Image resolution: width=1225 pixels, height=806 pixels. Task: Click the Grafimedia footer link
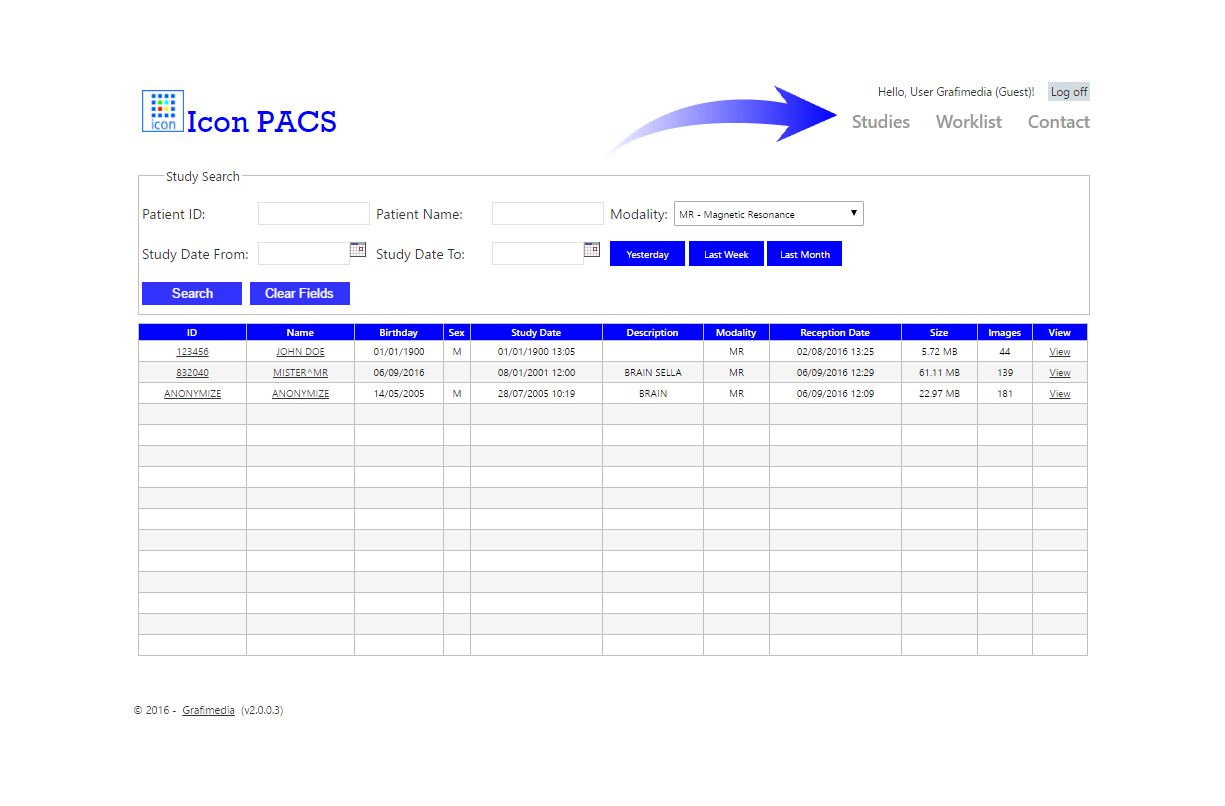(208, 711)
